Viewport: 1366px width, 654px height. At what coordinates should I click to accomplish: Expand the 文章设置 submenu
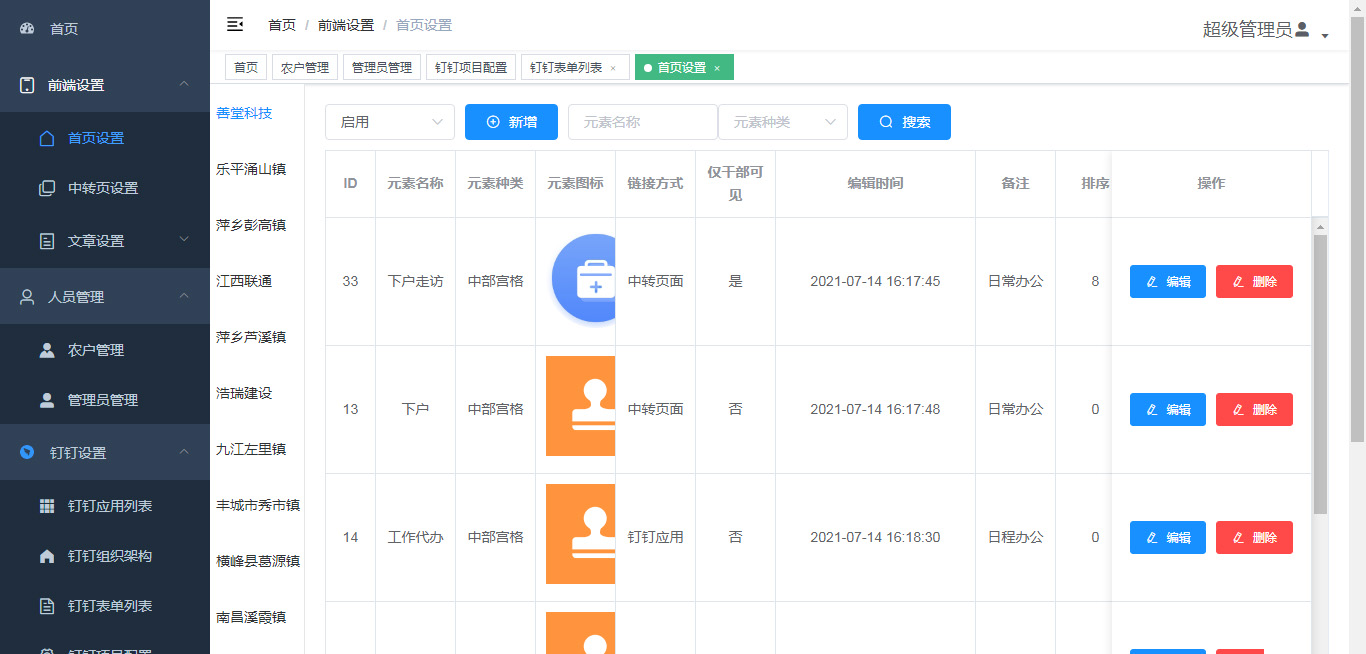[97, 241]
